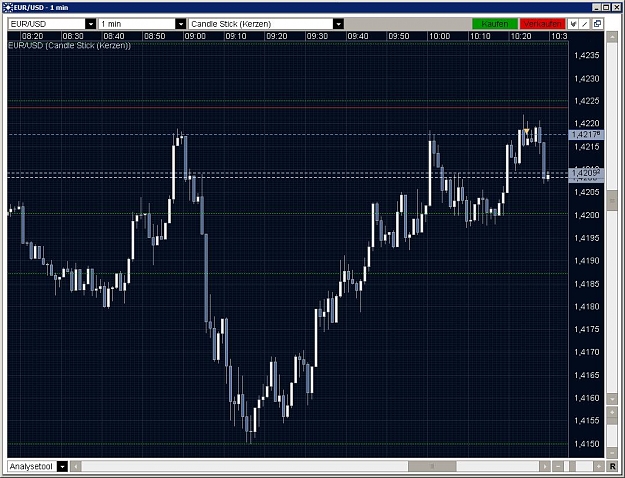Click the vertical scrollbar up arrow
This screenshot has width=625, height=478.
[x=612, y=37]
